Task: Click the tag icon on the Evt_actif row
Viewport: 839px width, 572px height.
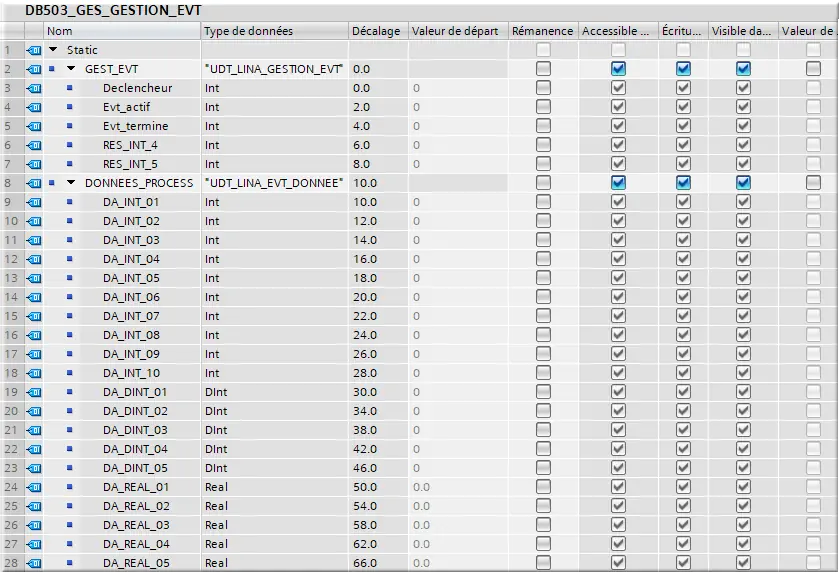Action: click(34, 107)
